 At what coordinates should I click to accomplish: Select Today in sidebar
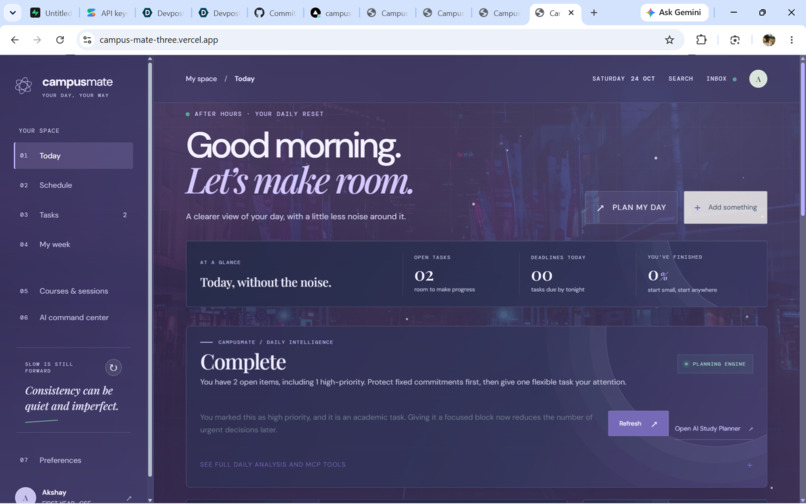coord(73,156)
